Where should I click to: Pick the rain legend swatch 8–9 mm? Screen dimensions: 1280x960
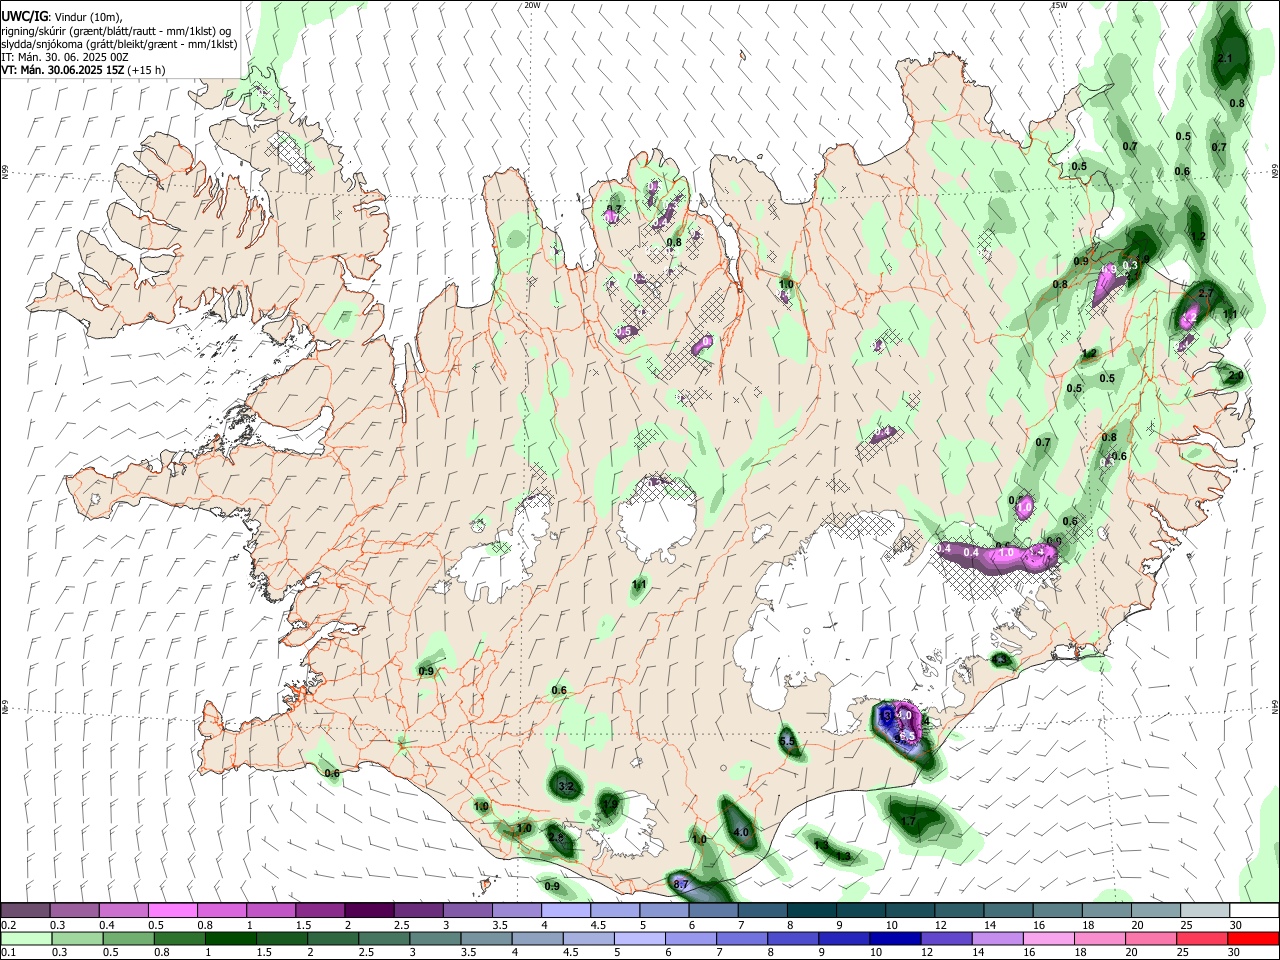792,938
